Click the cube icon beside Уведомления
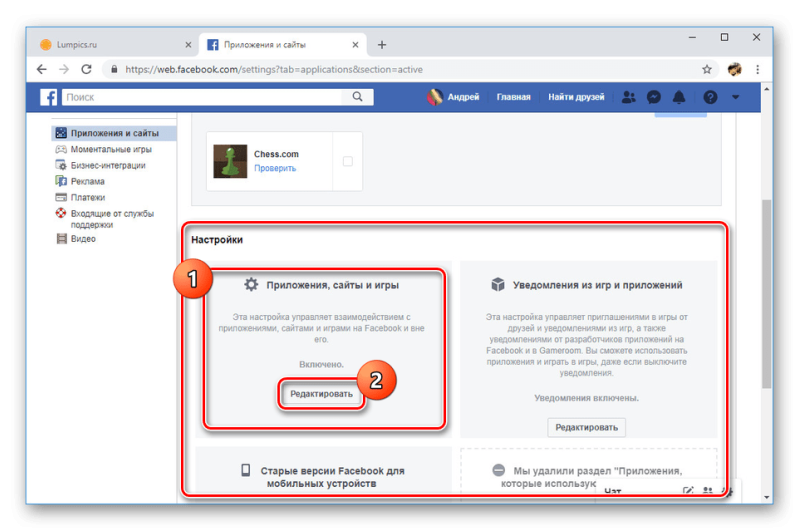800x531 pixels. (497, 284)
